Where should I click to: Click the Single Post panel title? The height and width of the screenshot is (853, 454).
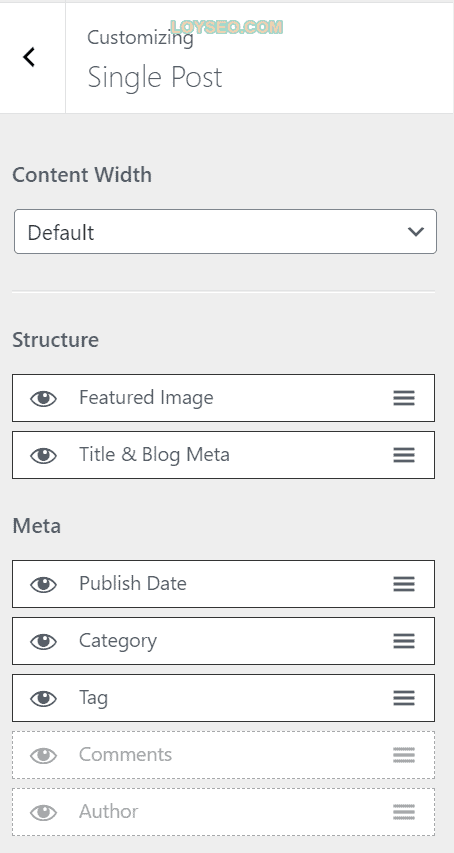[x=155, y=77]
